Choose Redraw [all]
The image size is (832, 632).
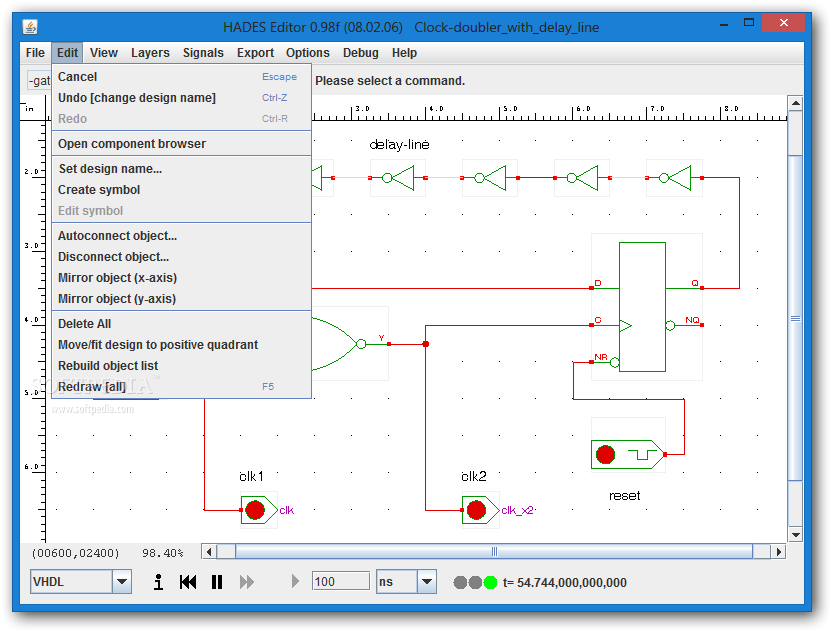[x=181, y=387]
